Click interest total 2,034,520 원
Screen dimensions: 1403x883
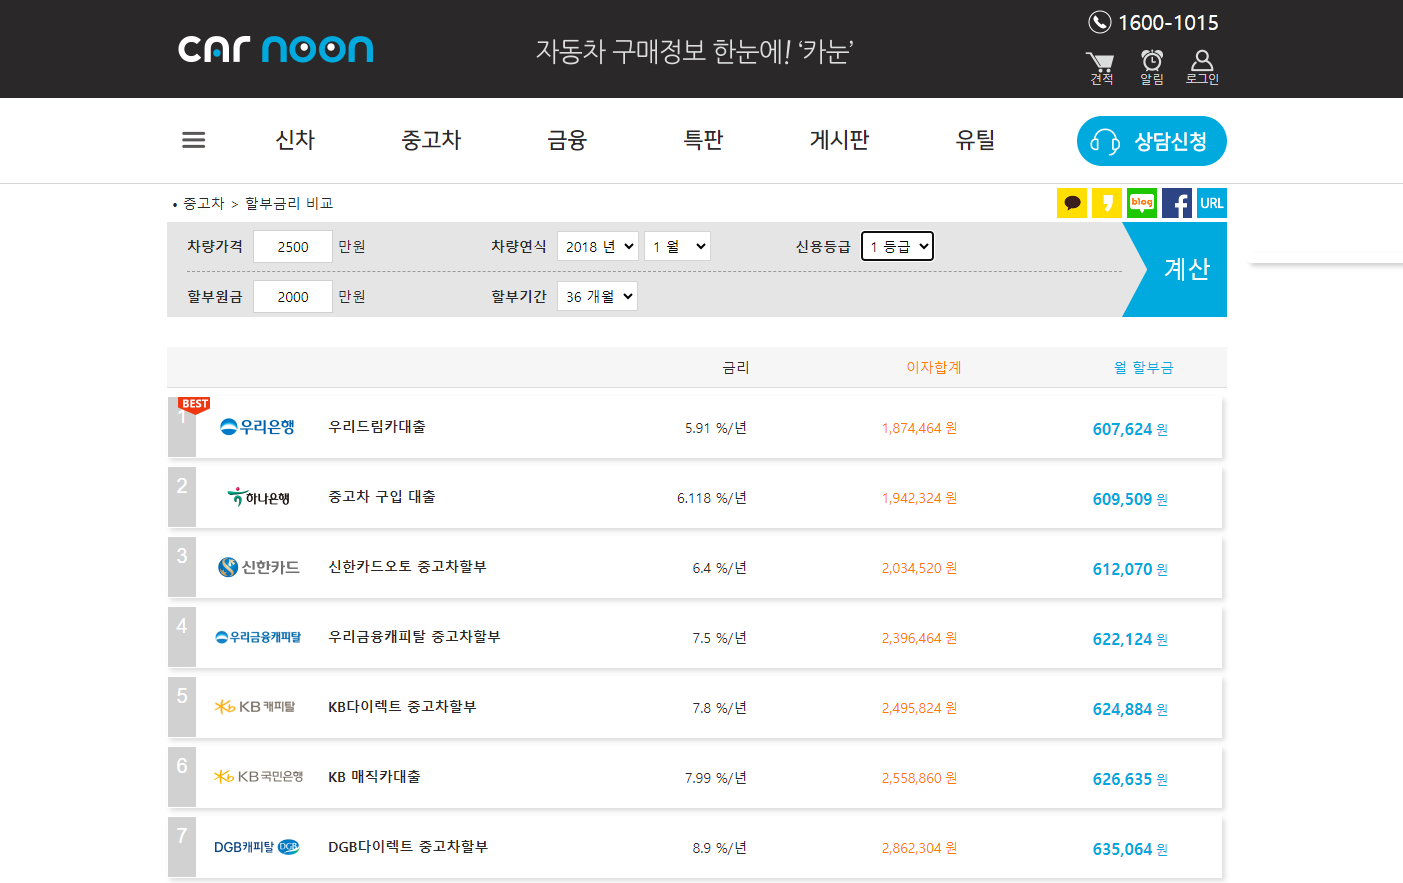pos(920,568)
